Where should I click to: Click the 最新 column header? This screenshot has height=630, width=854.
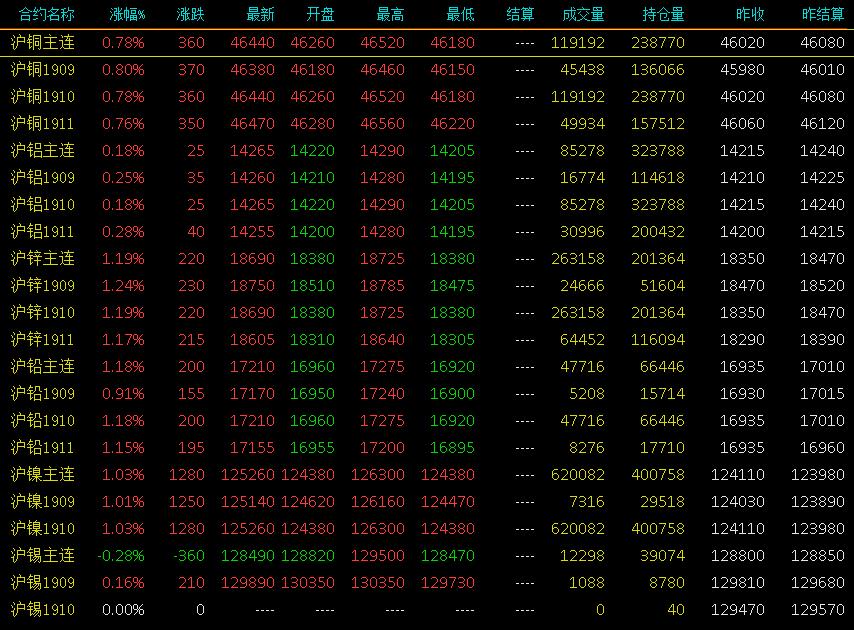pos(260,14)
